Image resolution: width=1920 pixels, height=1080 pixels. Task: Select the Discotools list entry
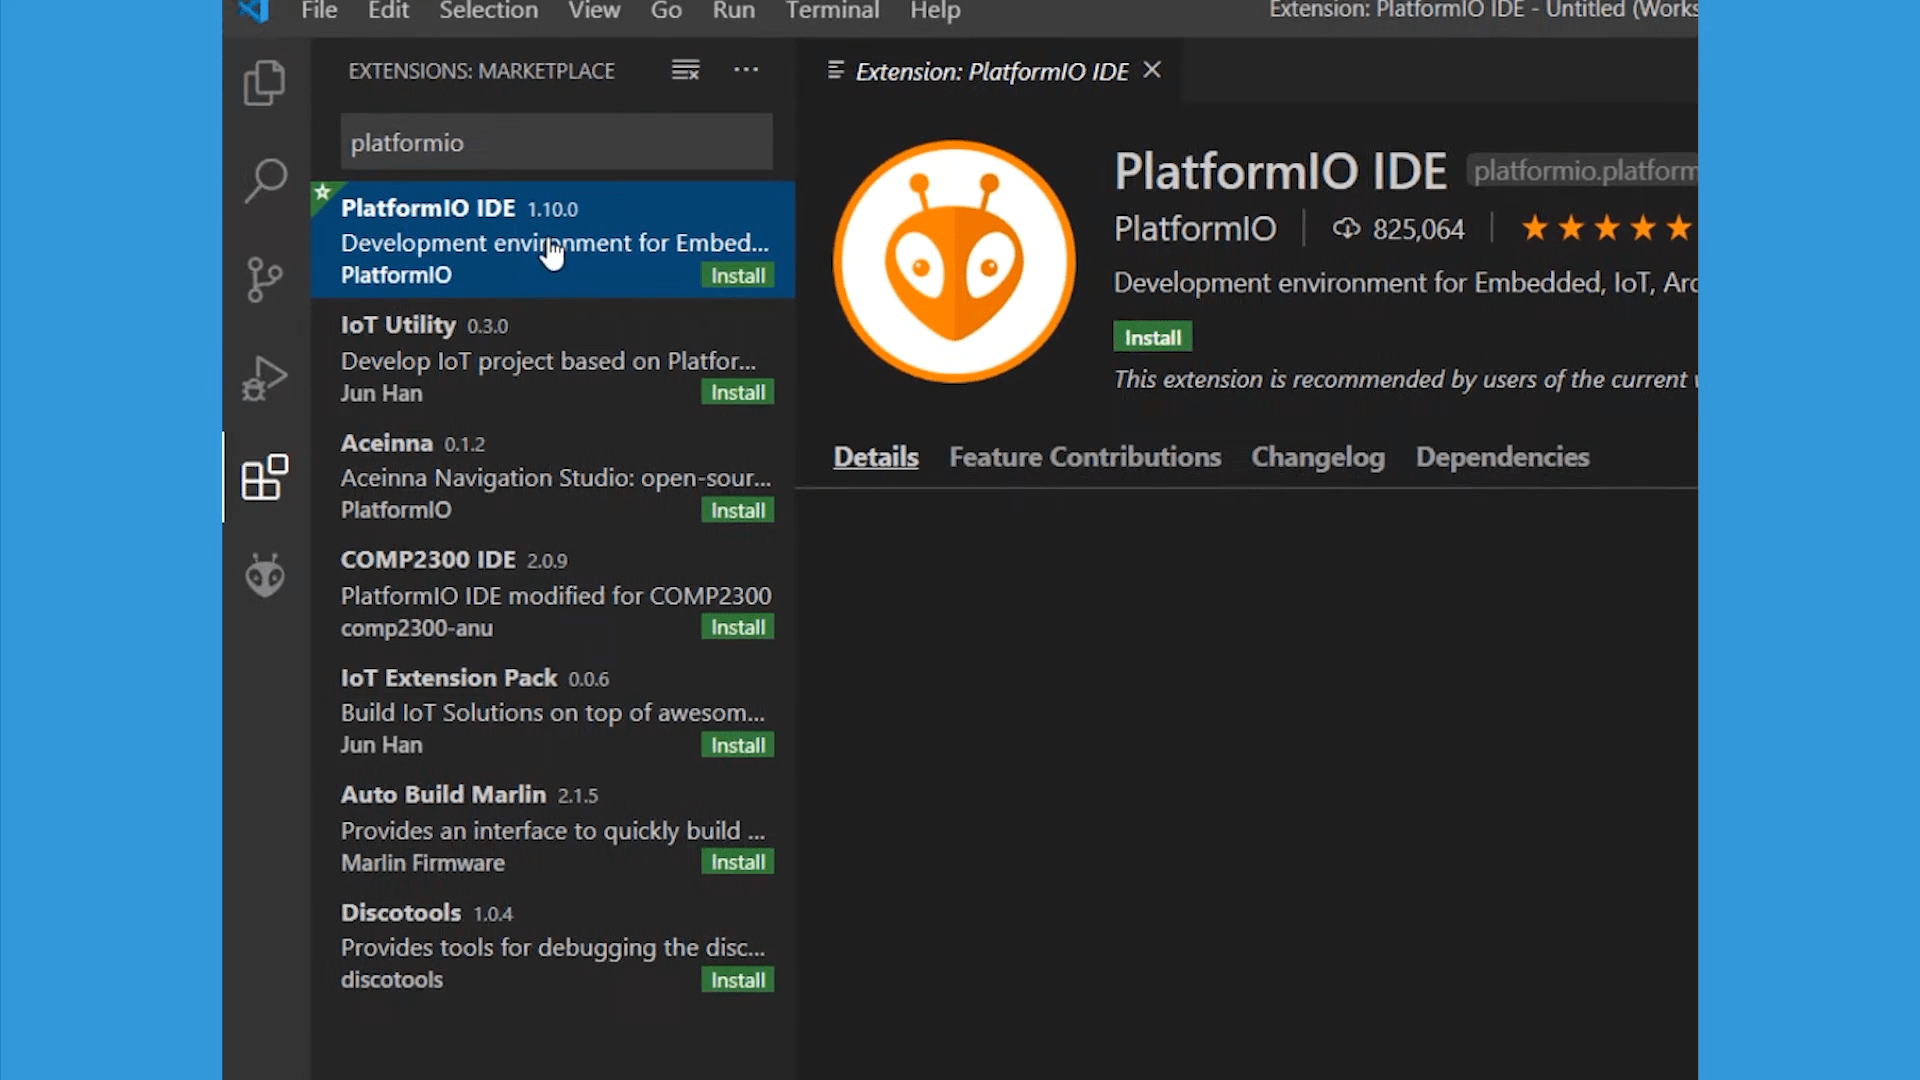coord(552,946)
